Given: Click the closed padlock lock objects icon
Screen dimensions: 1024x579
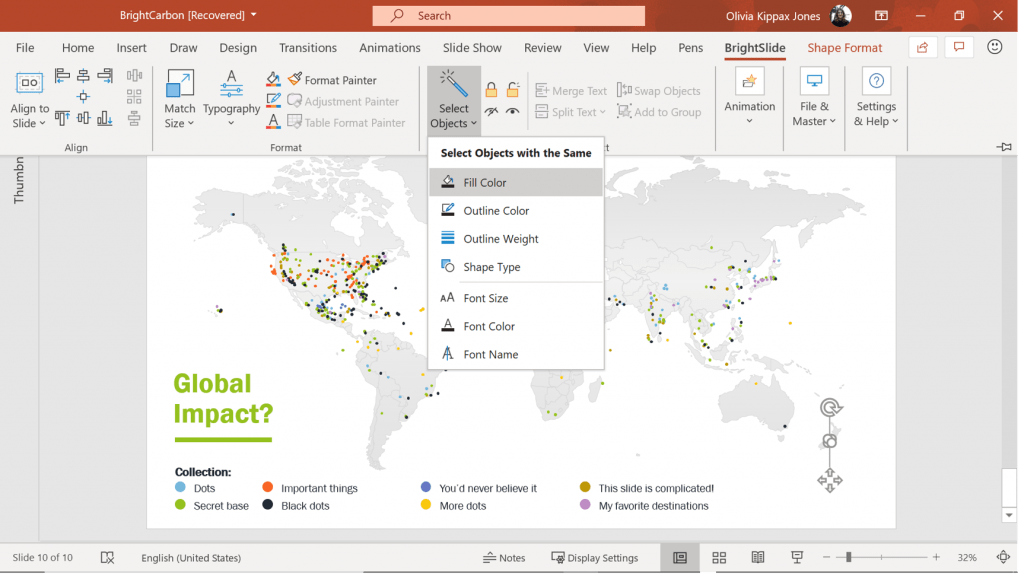Looking at the screenshot, I should (x=491, y=90).
